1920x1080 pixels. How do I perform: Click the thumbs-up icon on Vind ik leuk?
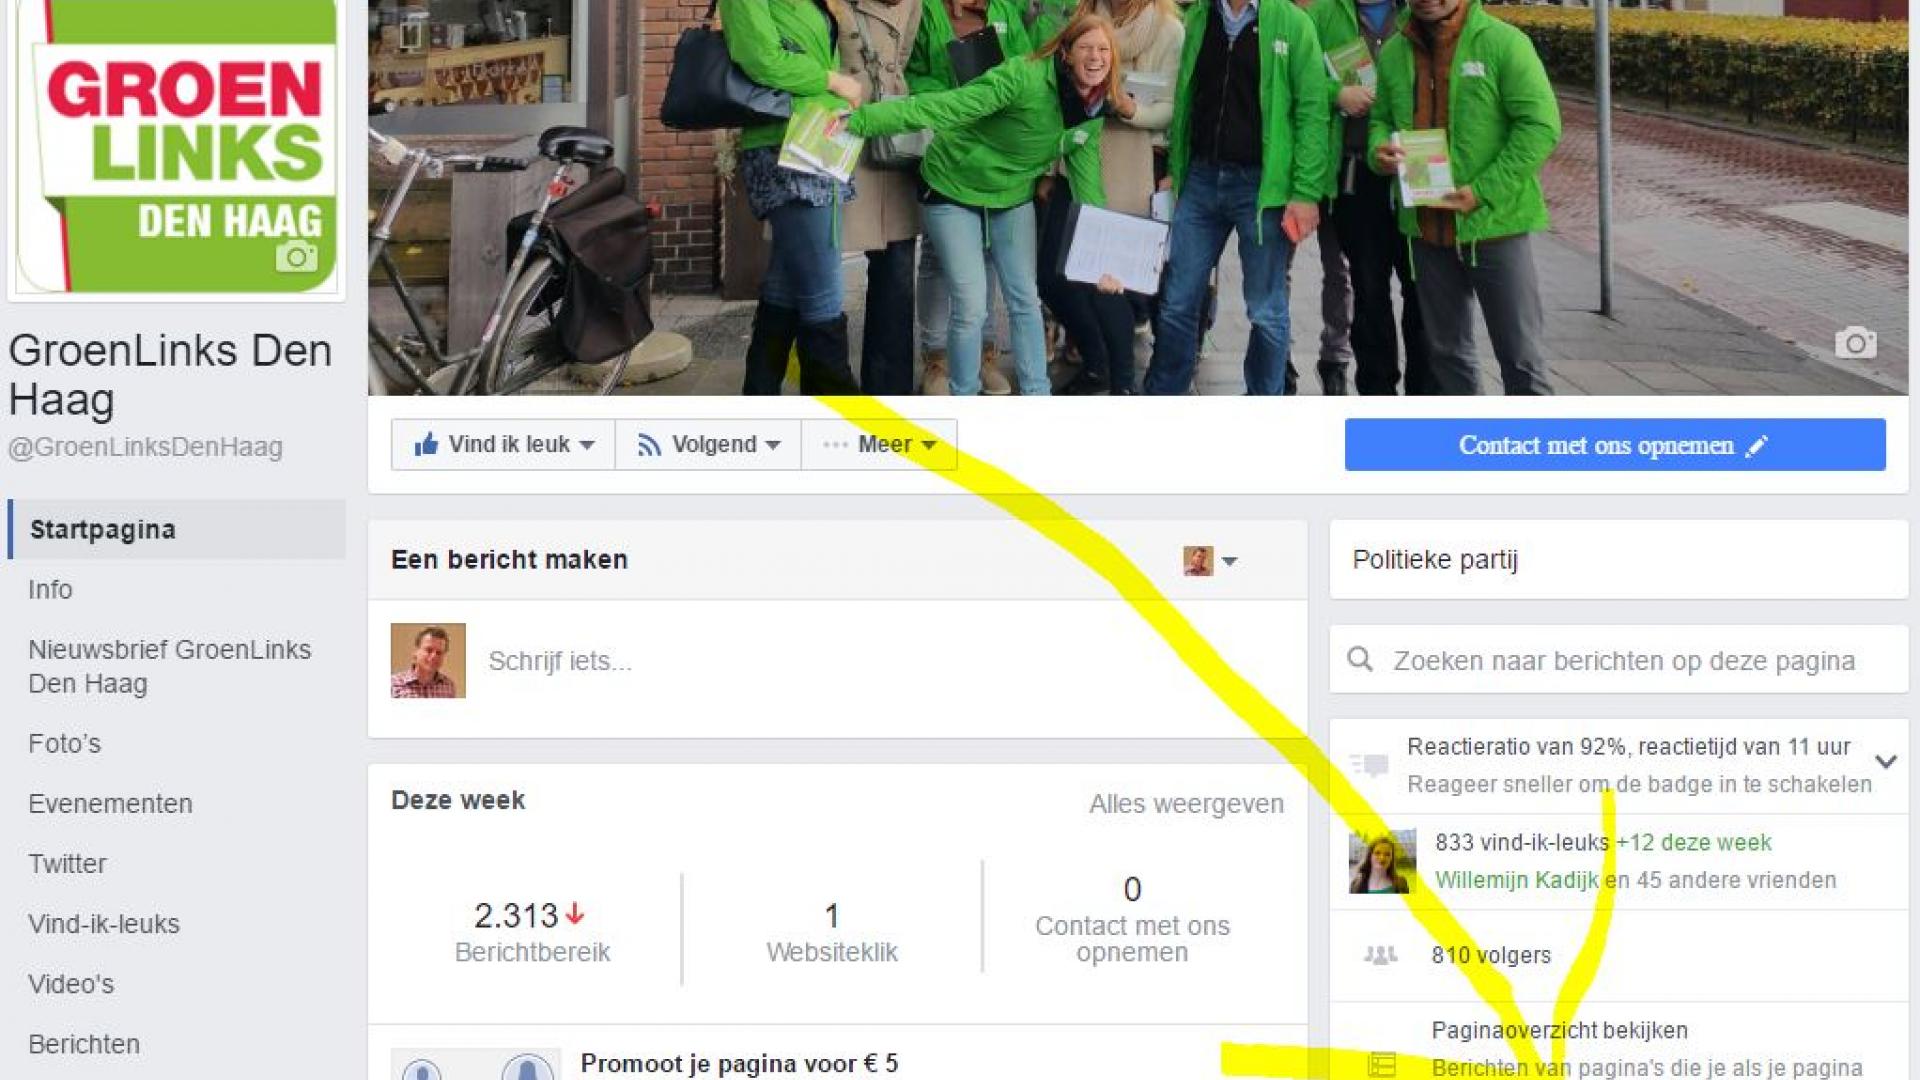426,444
